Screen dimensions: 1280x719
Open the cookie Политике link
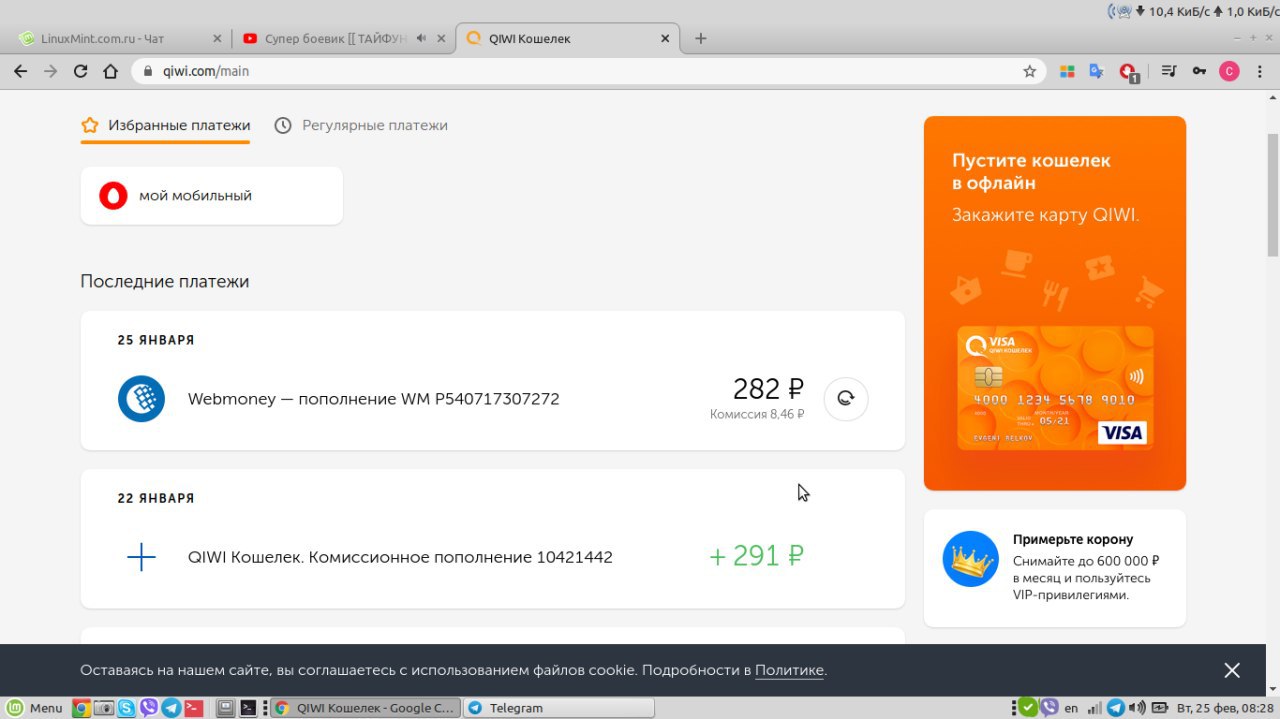click(x=789, y=670)
